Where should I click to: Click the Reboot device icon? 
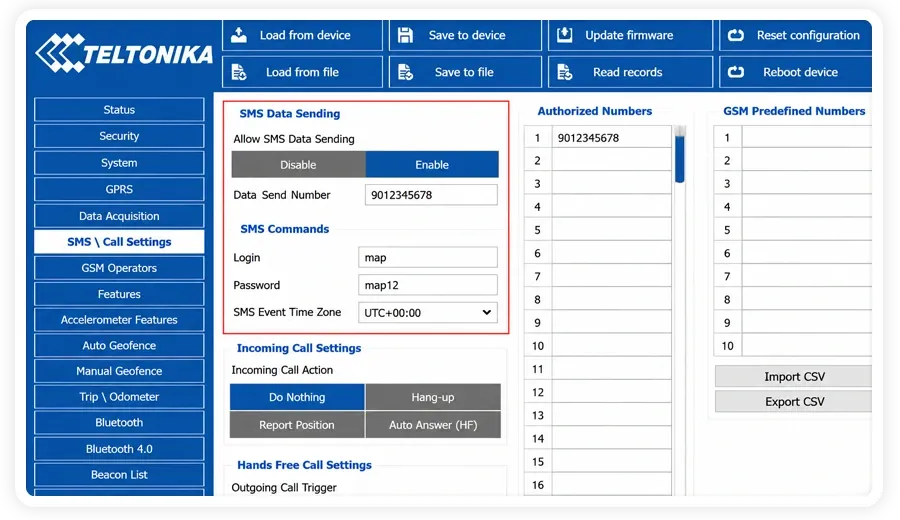pyautogui.click(x=735, y=72)
